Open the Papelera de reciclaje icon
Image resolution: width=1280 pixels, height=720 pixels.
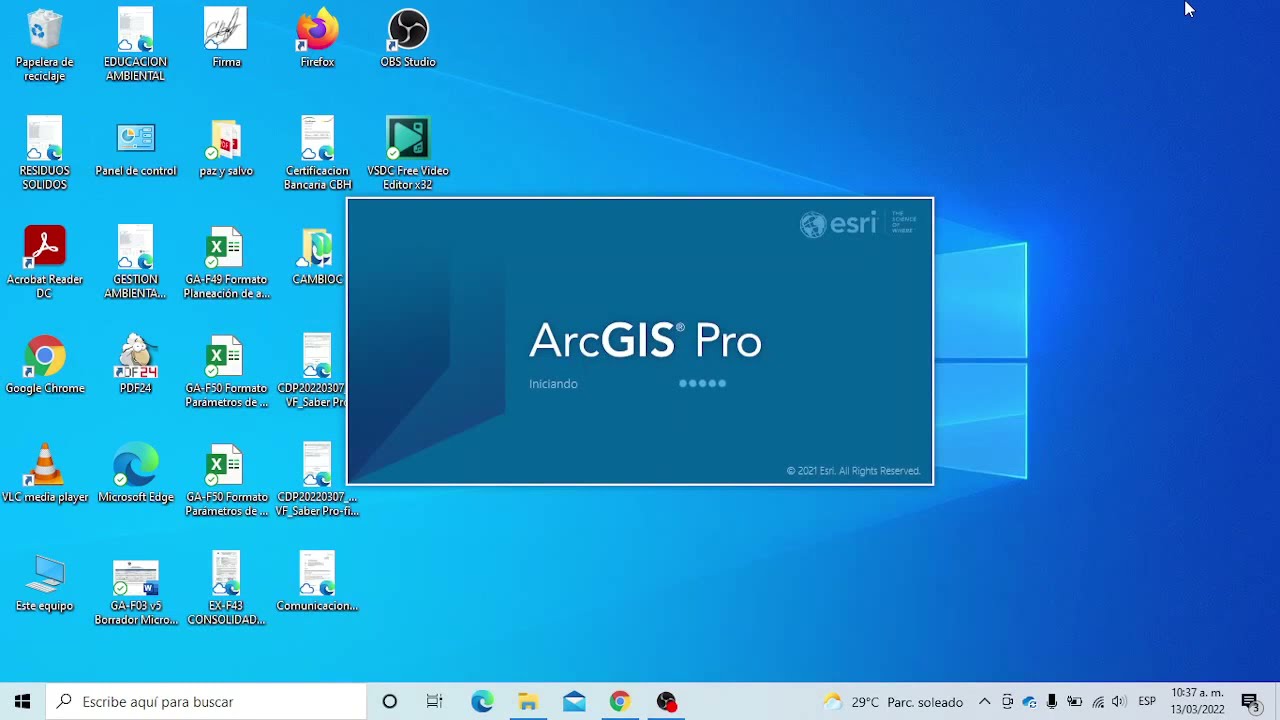point(45,45)
